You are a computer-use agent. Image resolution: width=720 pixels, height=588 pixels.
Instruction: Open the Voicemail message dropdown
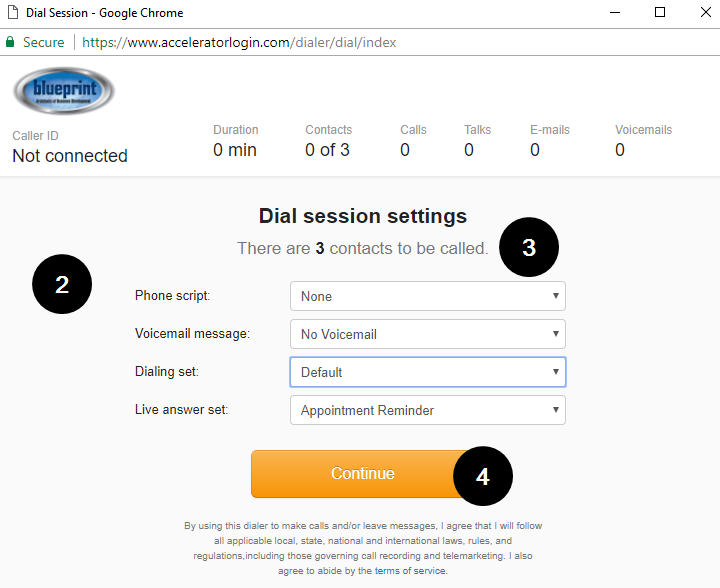428,334
